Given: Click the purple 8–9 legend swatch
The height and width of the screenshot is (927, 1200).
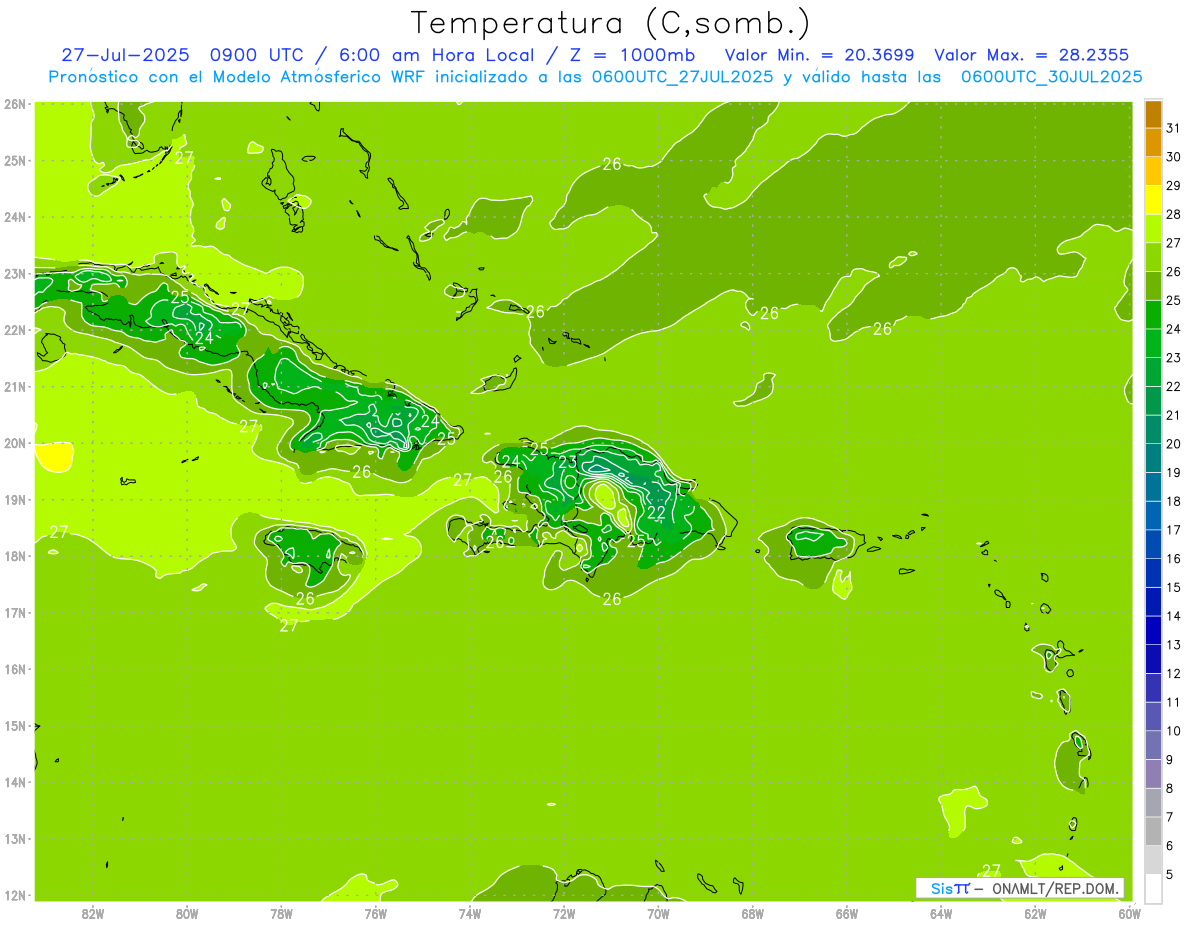Looking at the screenshot, I should pos(1153,774).
